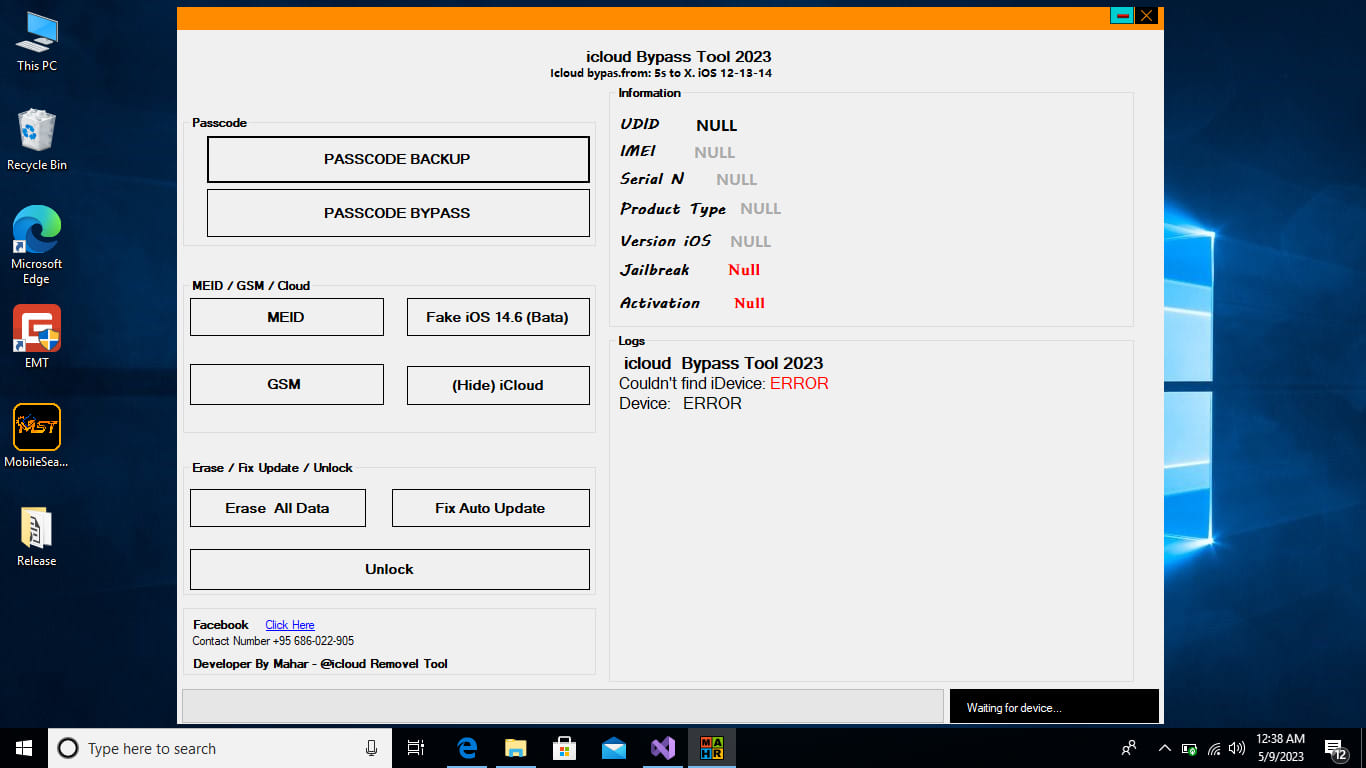Click the Windows Start button

click(24, 748)
